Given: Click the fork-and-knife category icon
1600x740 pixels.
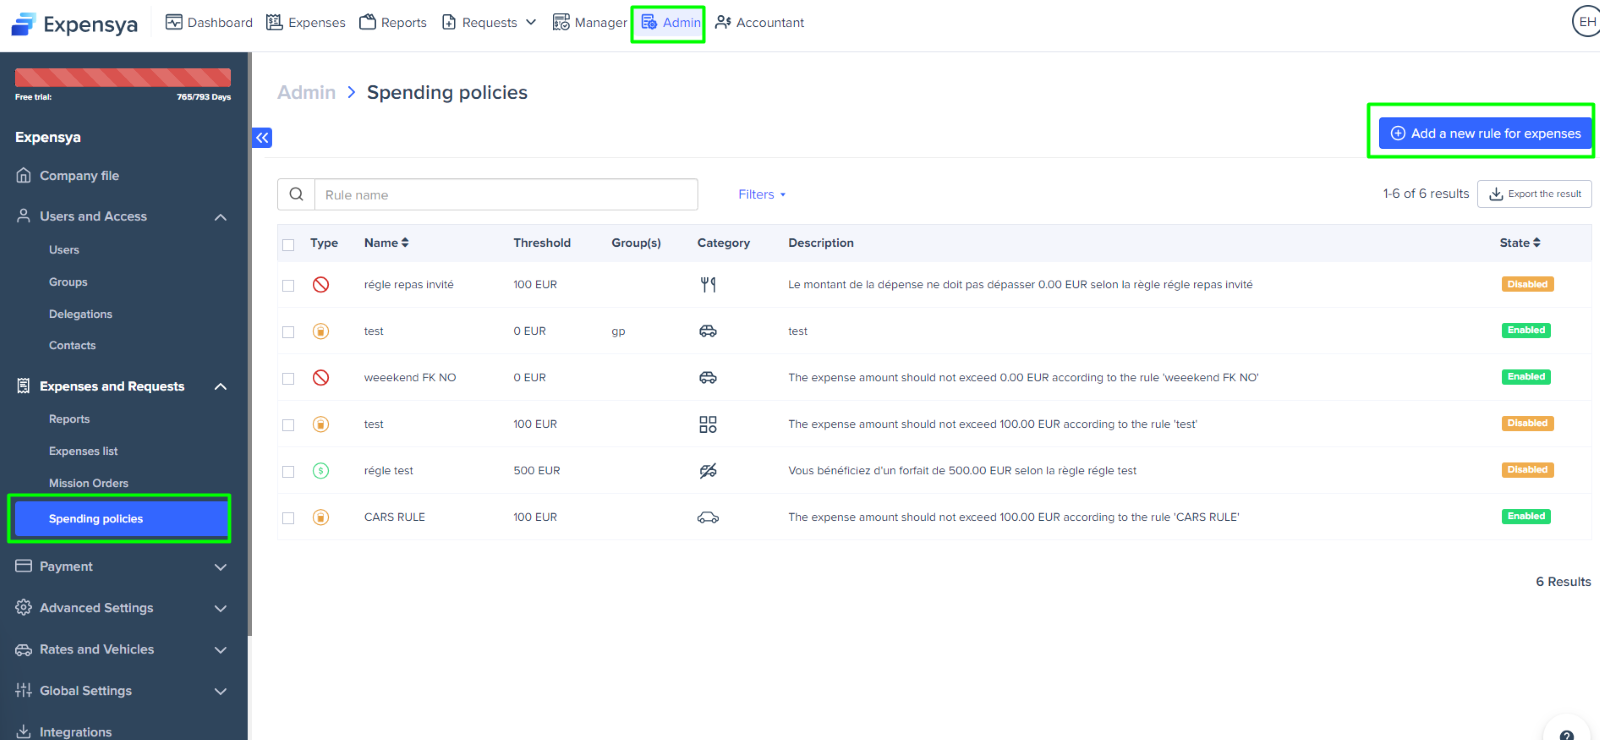Looking at the screenshot, I should click(x=708, y=285).
